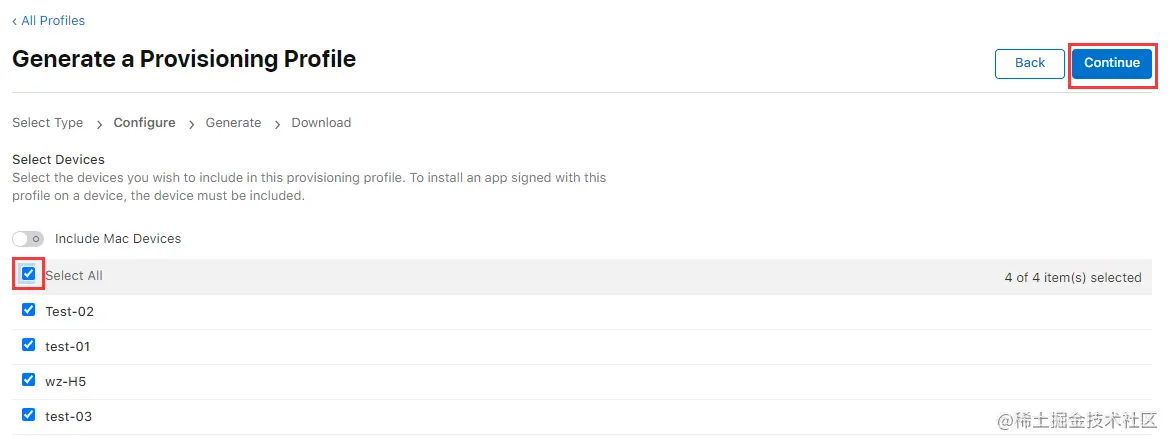Click the Generate a Provisioning Profile heading
Viewport: 1173px width, 446px height.
(x=184, y=59)
